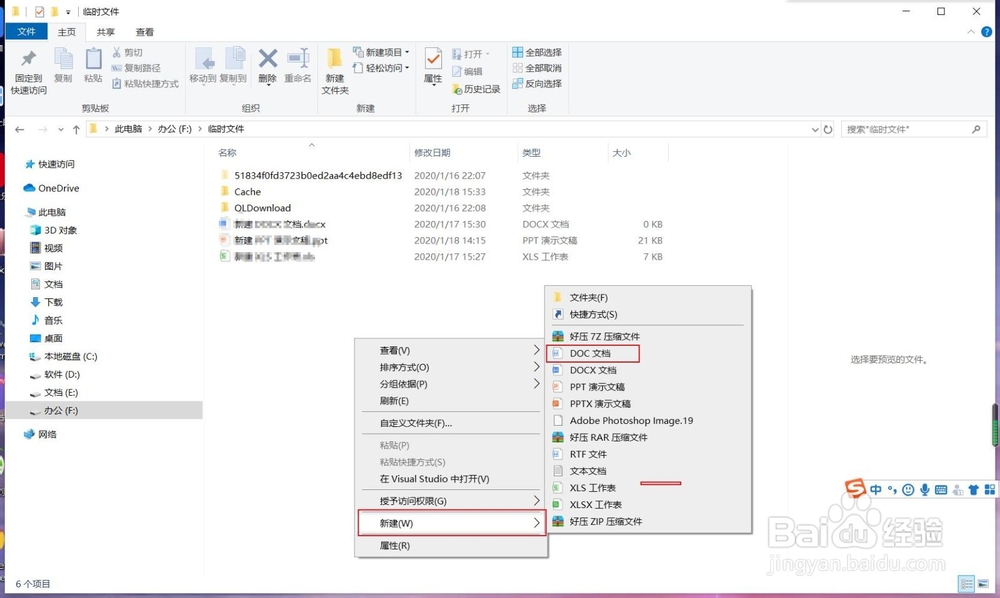Toggle punctuation mode on Sogou bar
Screen dimensions: 1000x598
coord(893,489)
